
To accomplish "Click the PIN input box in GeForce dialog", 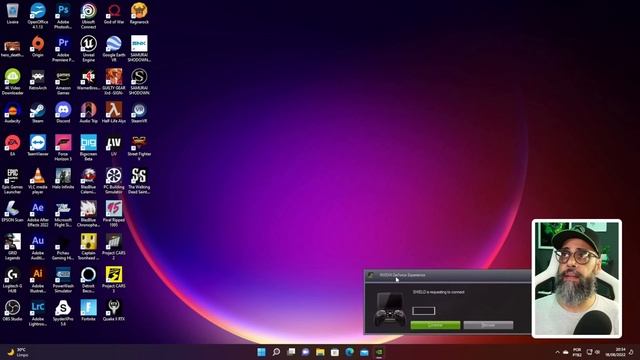I will coord(424,311).
